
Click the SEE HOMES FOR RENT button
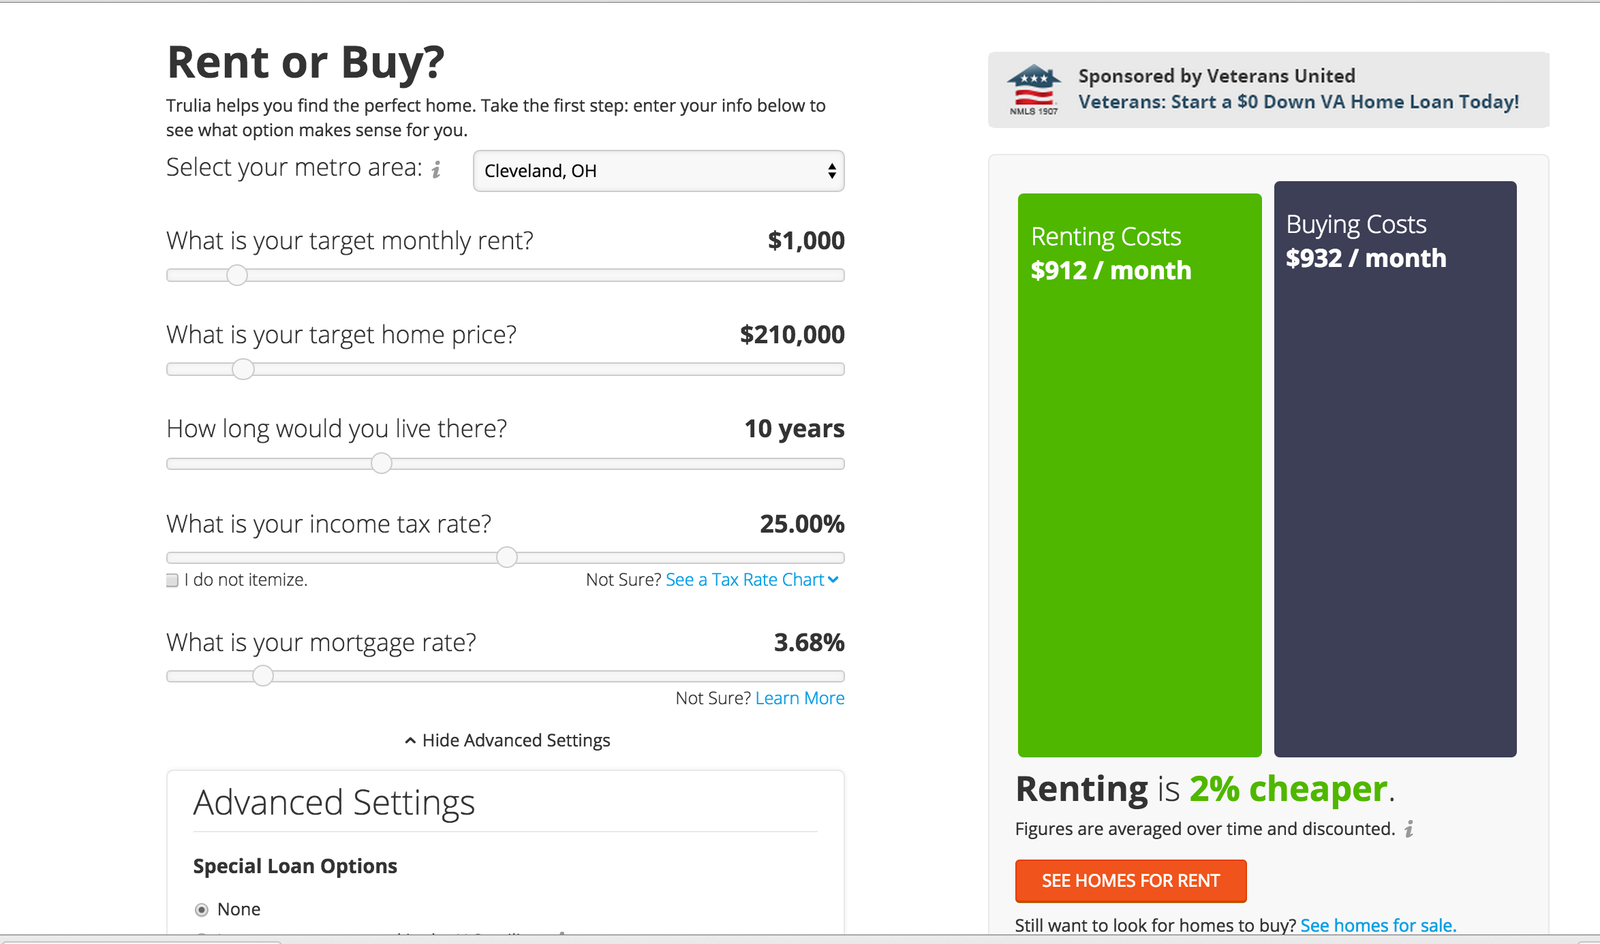[1130, 881]
